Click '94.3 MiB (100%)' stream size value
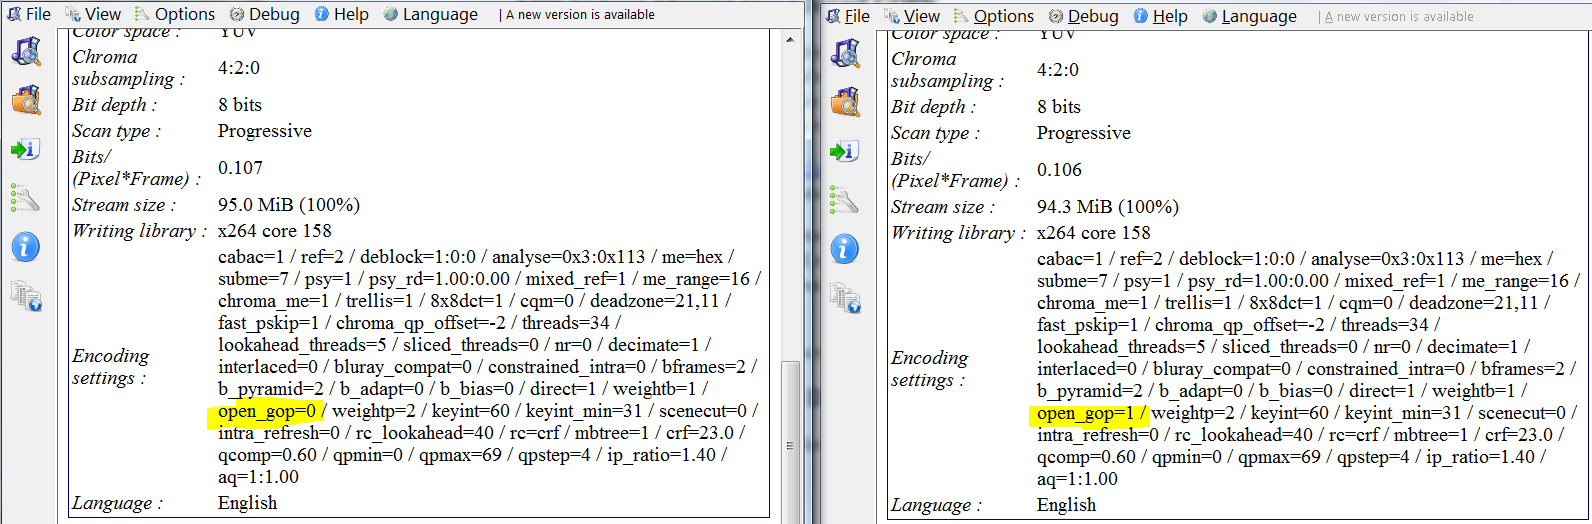Viewport: 1592px width, 524px height. click(1107, 207)
